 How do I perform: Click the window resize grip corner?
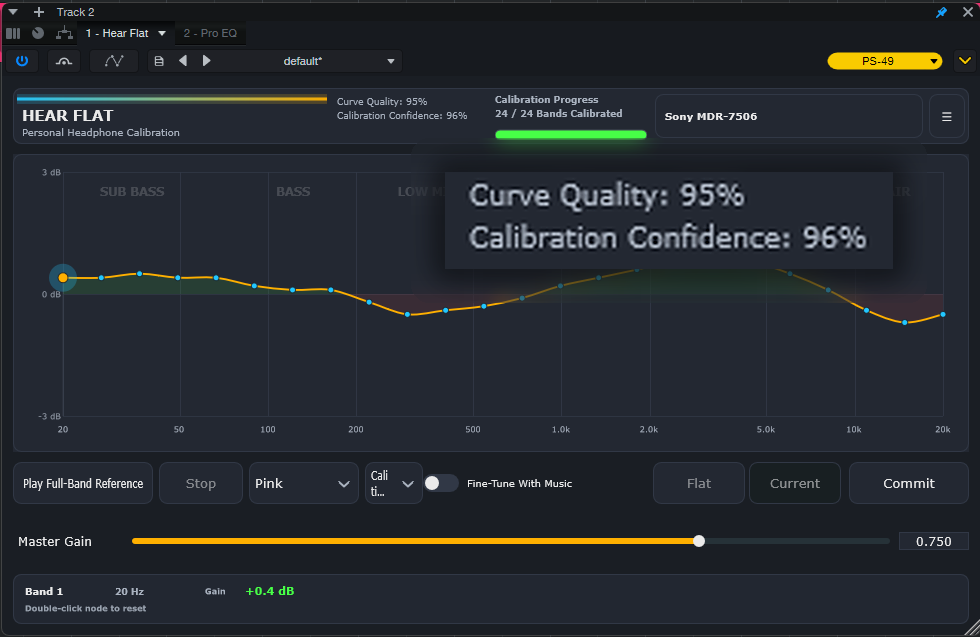click(972, 629)
